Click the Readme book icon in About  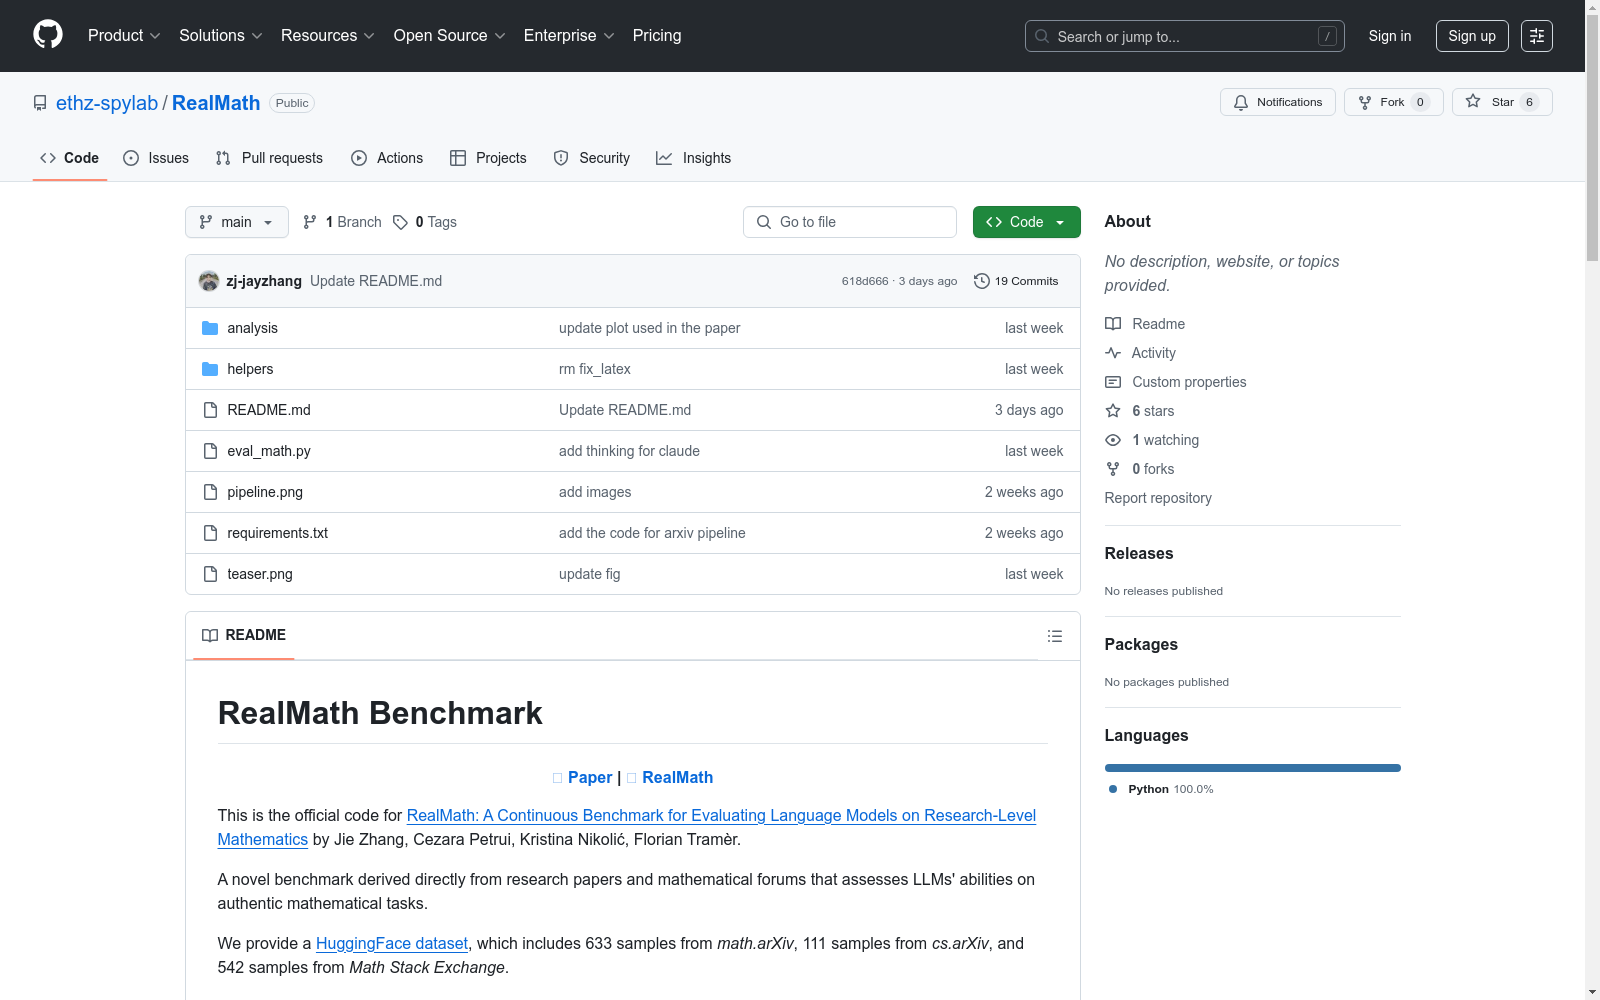1113,324
